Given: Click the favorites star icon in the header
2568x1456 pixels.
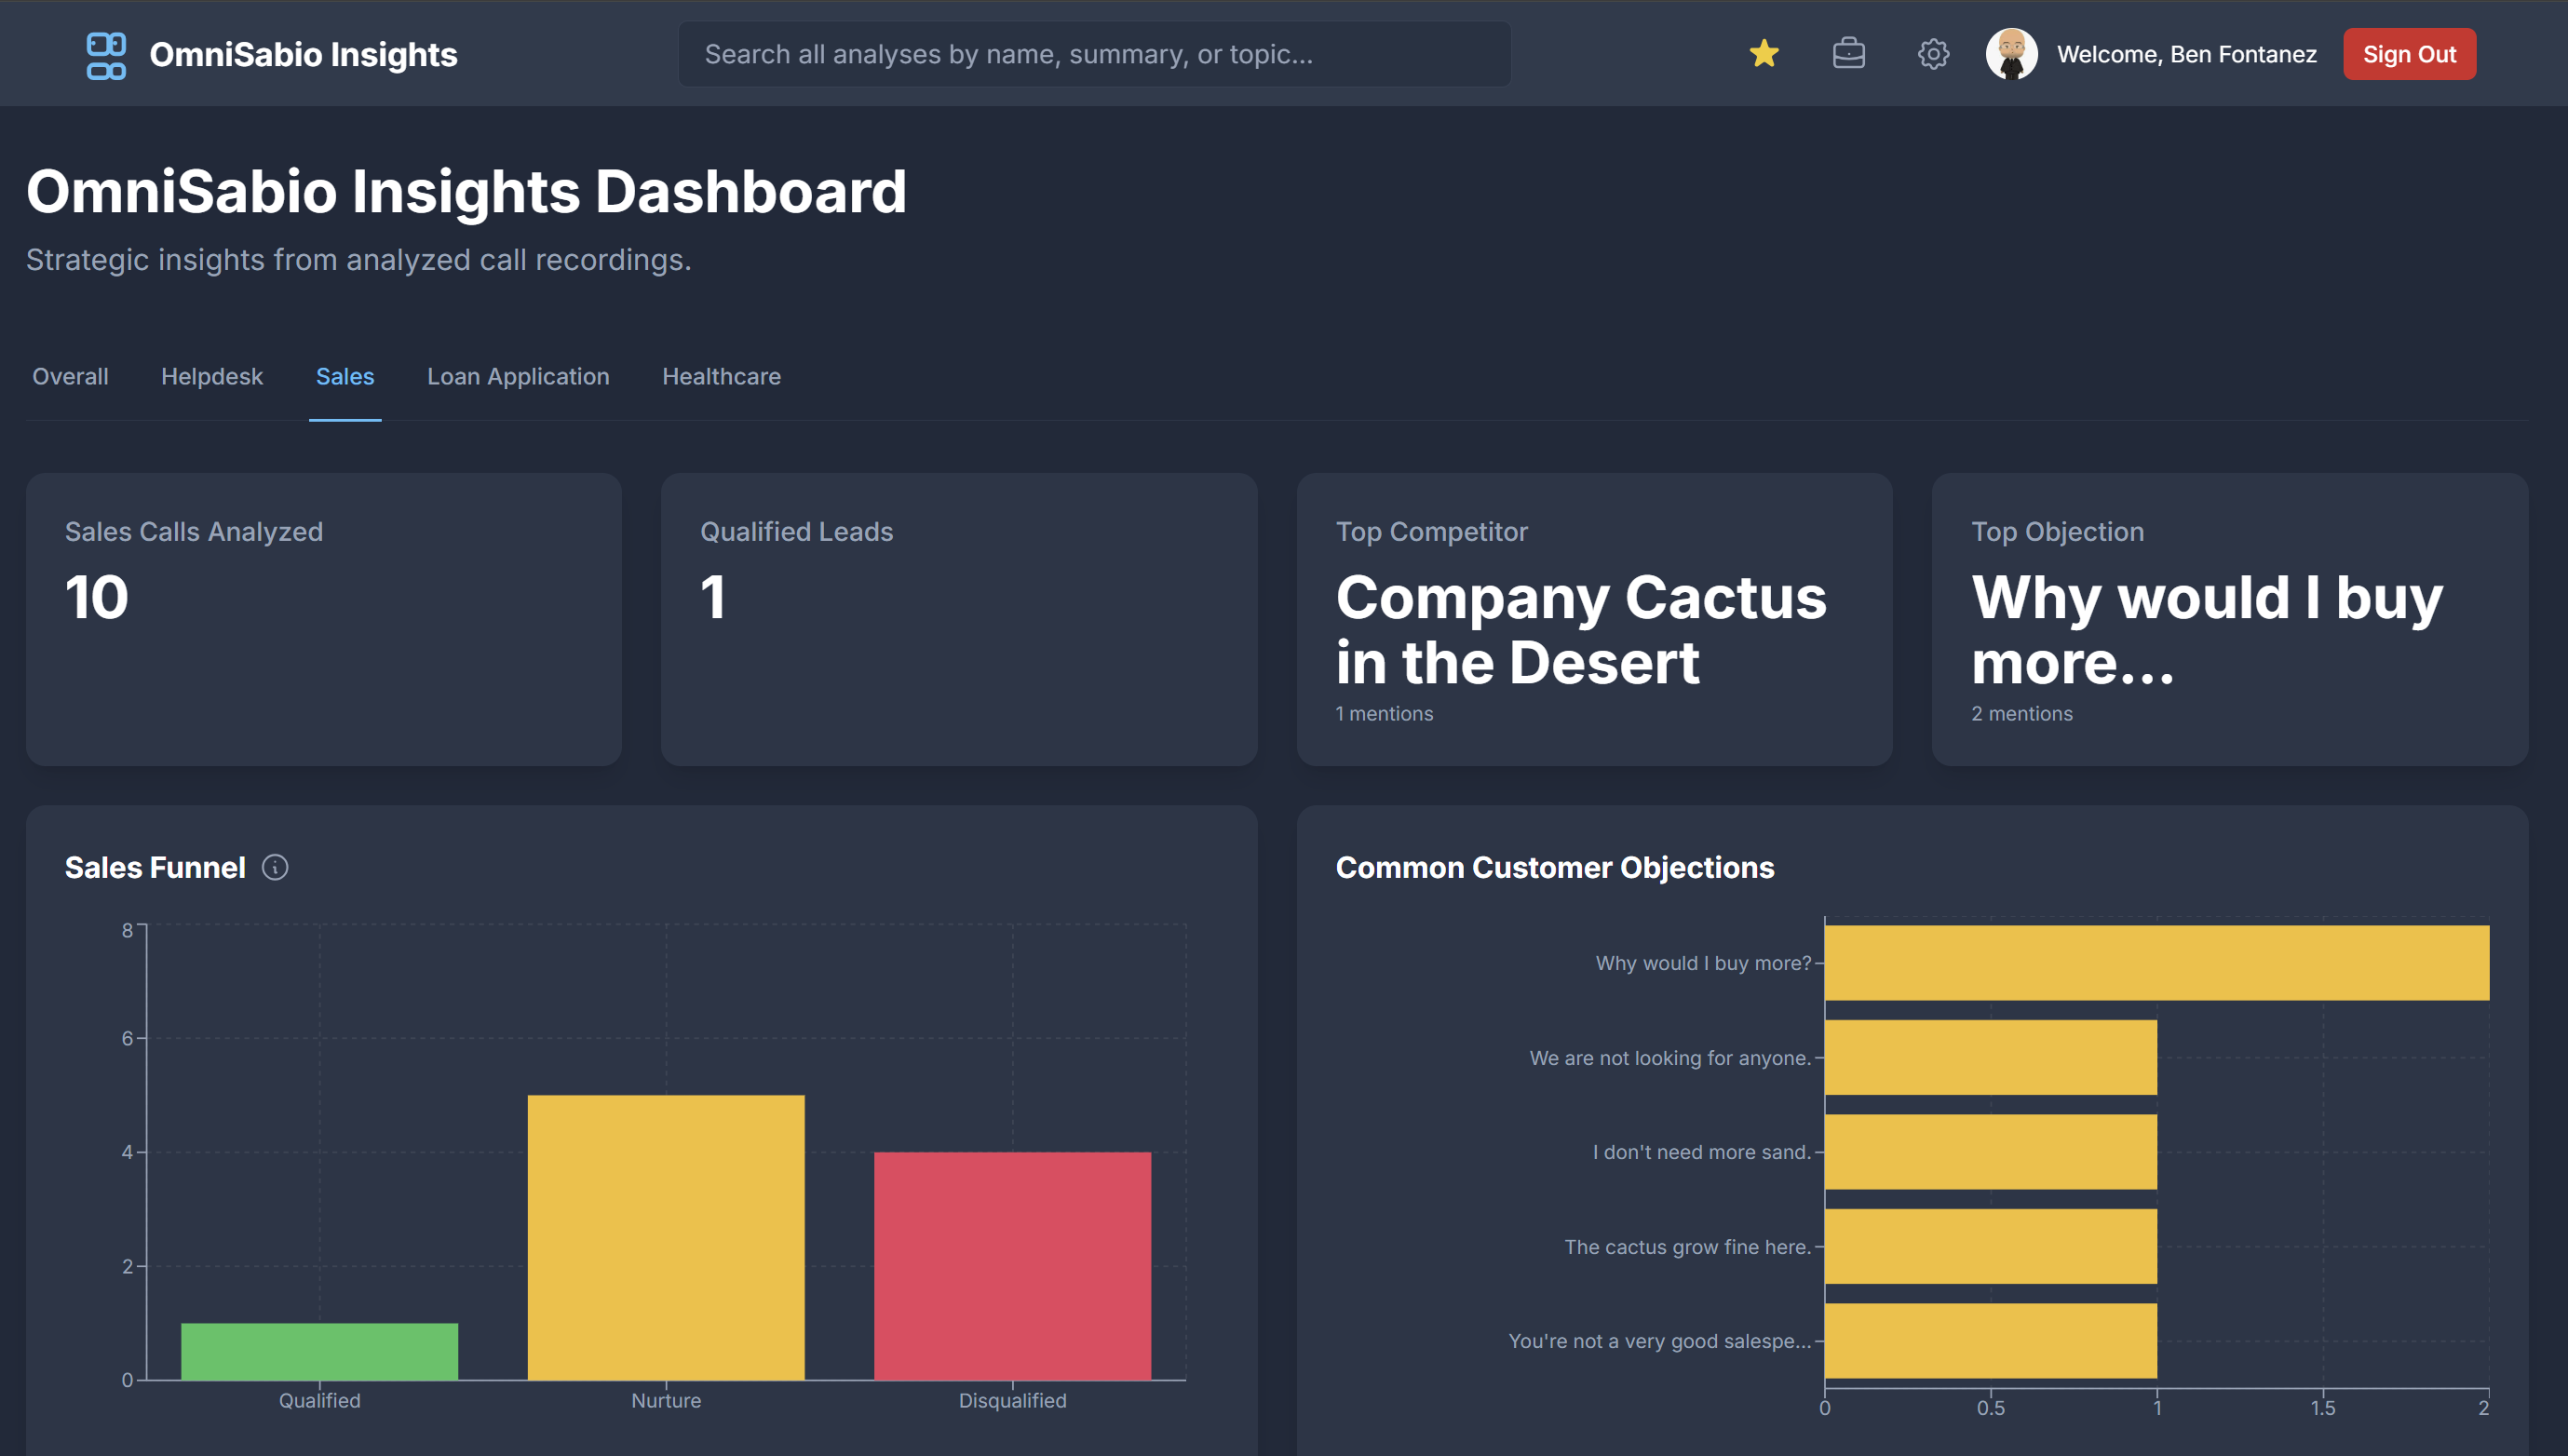Looking at the screenshot, I should point(1765,54).
